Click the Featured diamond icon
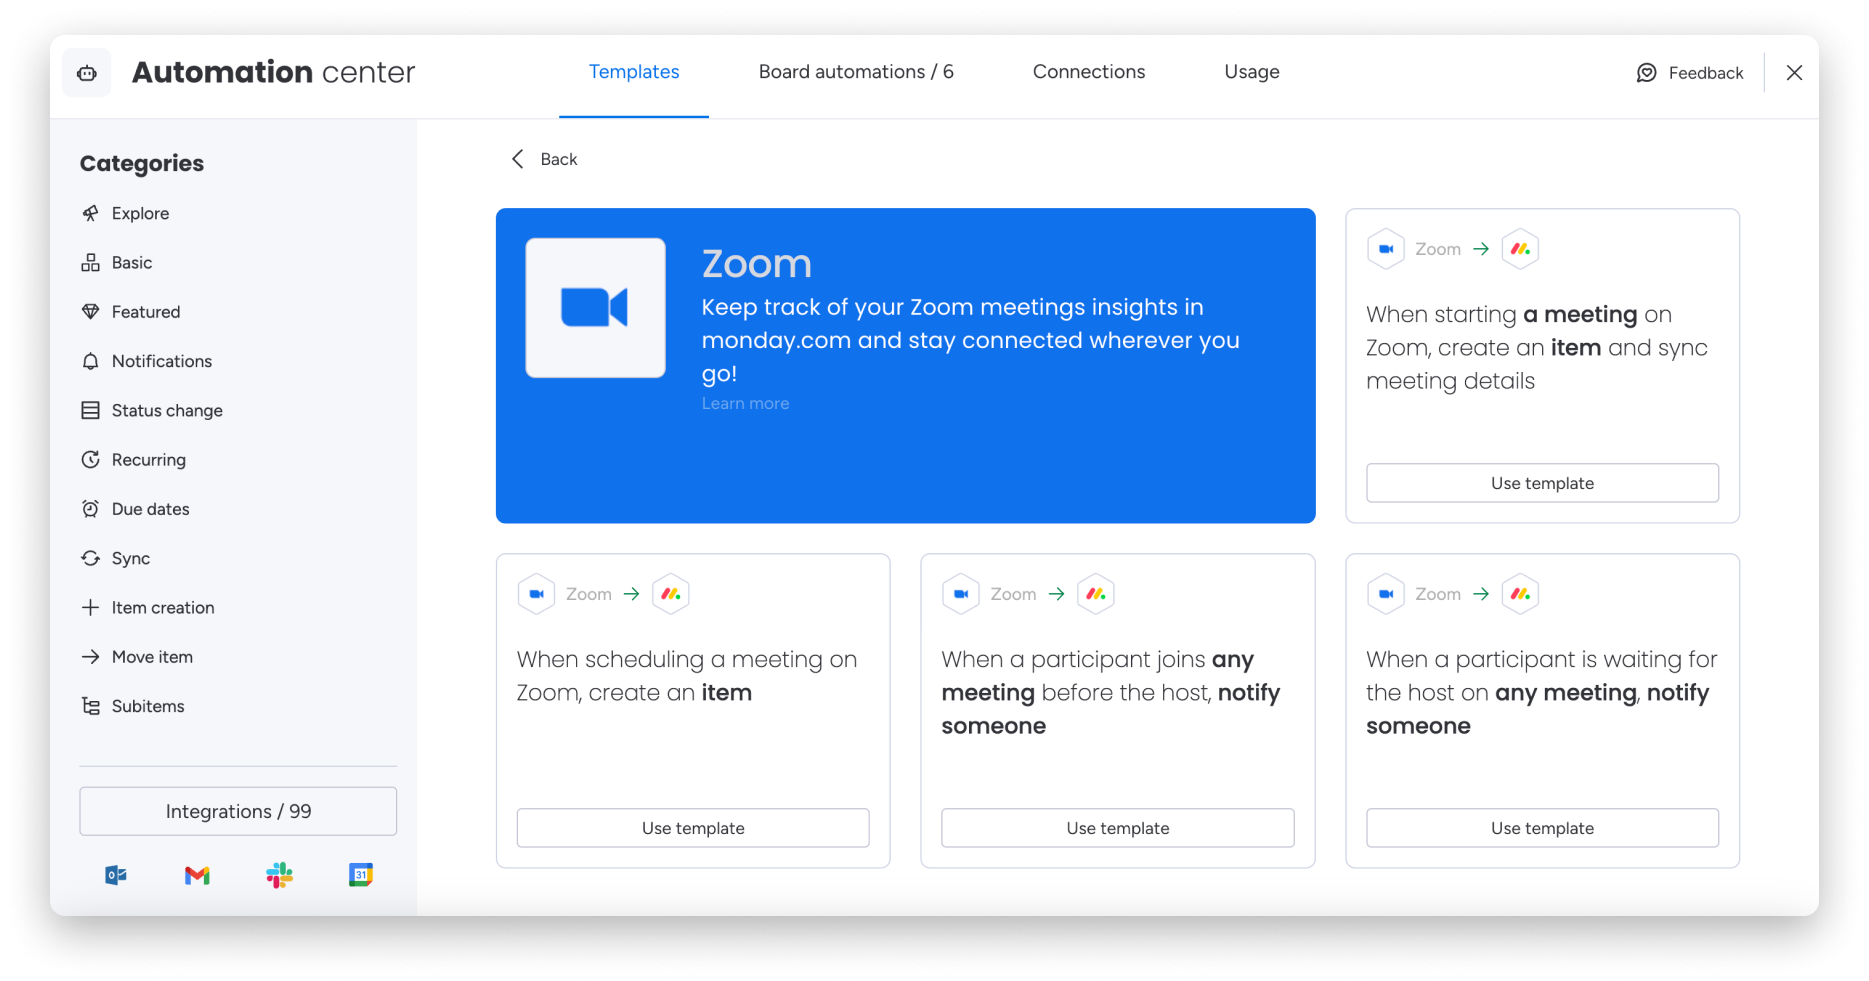 pos(91,312)
